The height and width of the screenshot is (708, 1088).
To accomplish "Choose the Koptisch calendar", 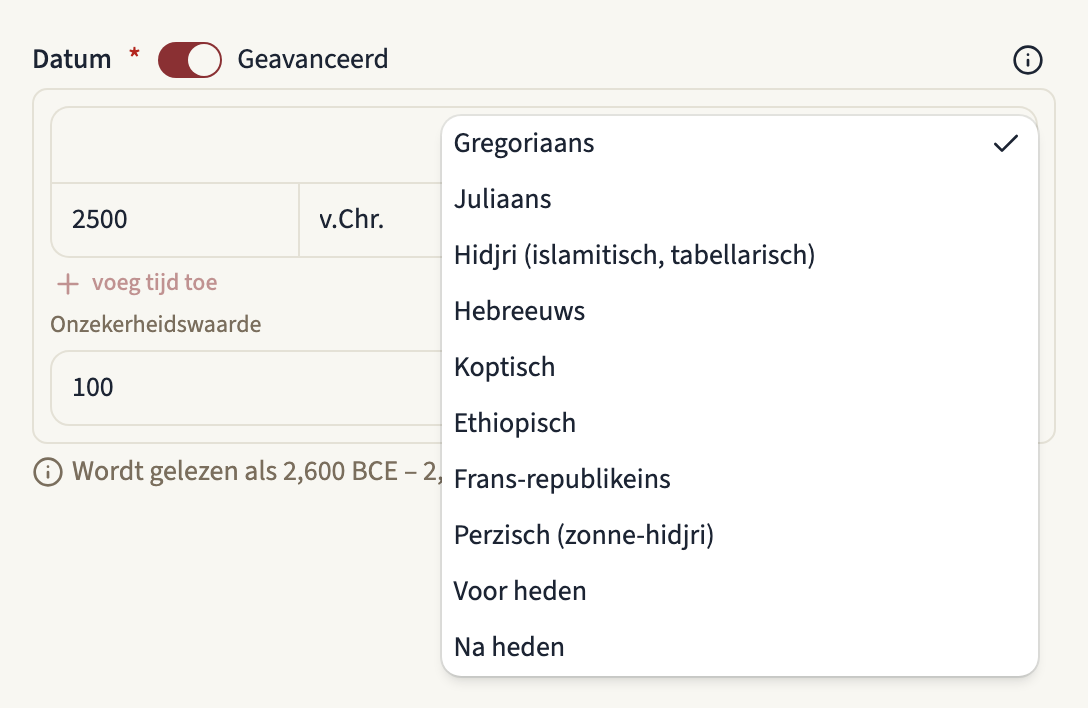I will [x=740, y=367].
